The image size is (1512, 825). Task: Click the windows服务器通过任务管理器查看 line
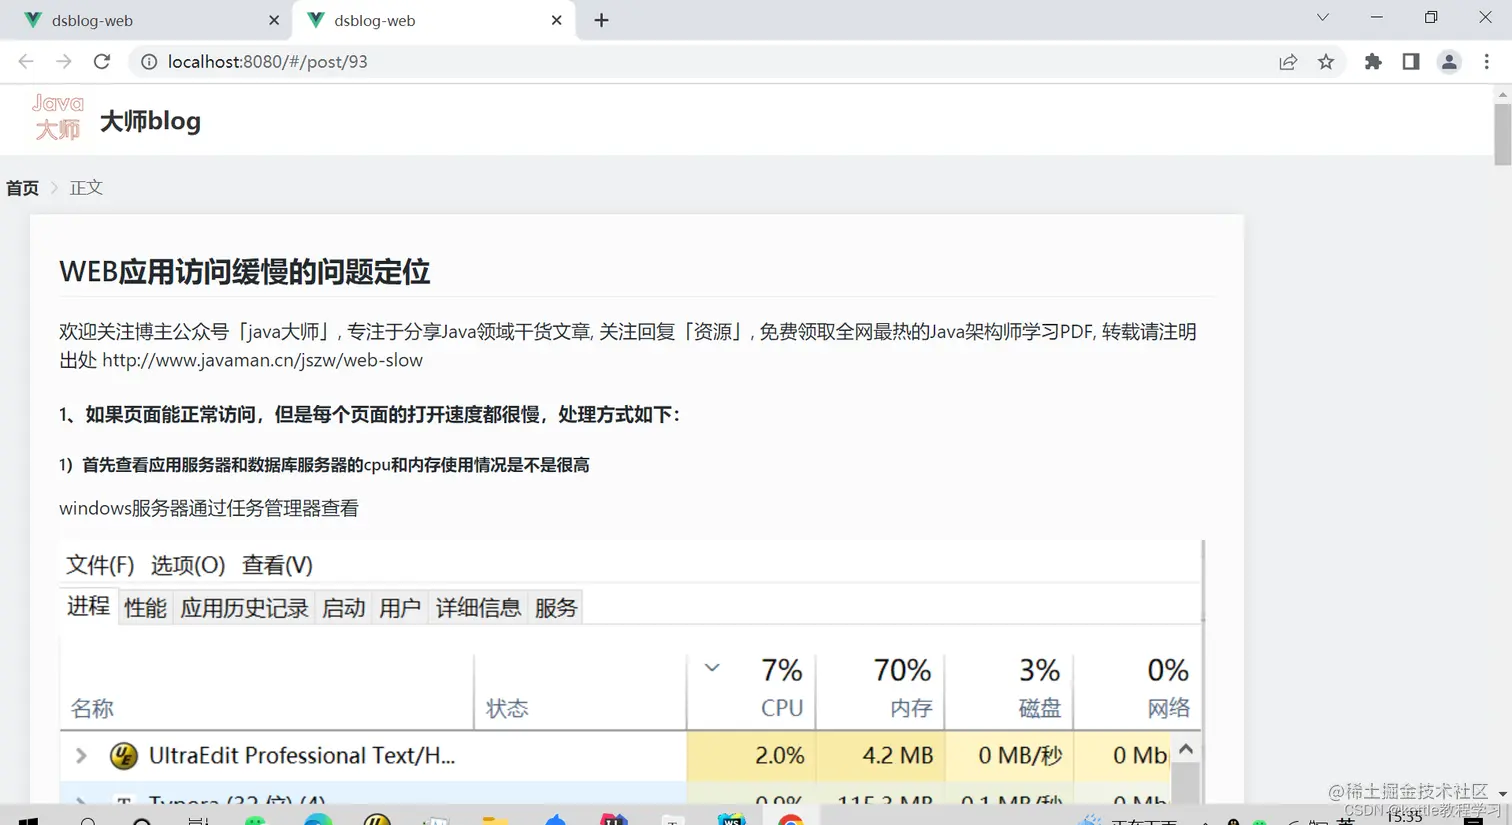tap(209, 508)
